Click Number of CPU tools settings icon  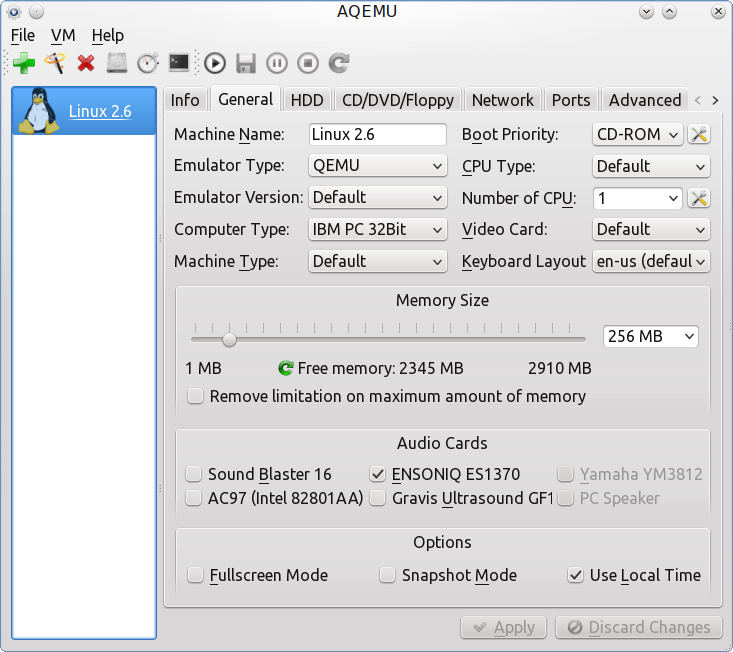(699, 198)
